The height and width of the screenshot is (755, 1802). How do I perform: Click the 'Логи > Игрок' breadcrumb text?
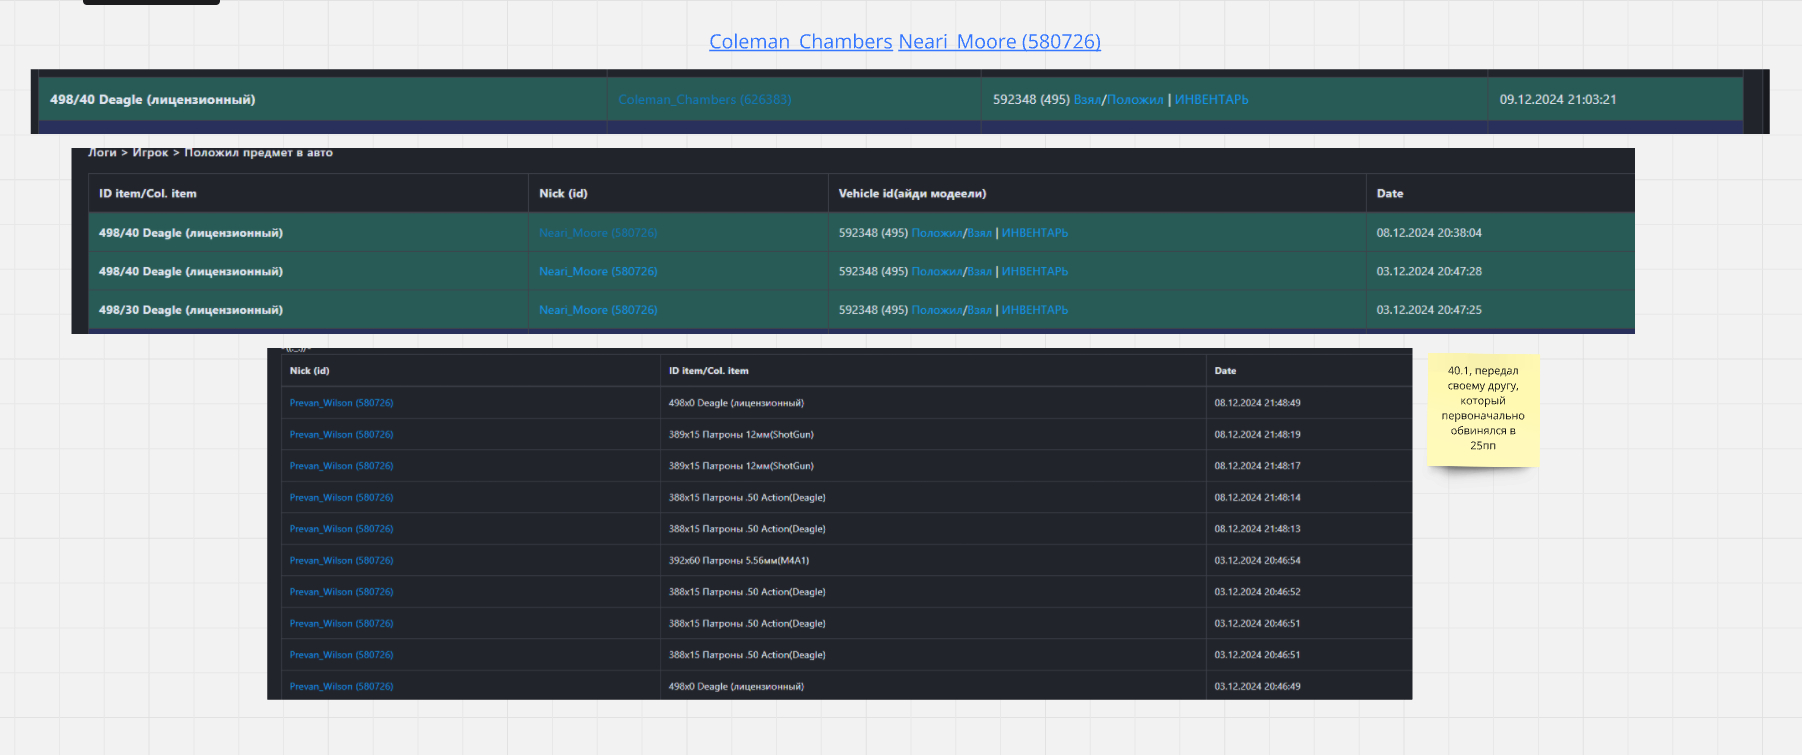coord(128,153)
